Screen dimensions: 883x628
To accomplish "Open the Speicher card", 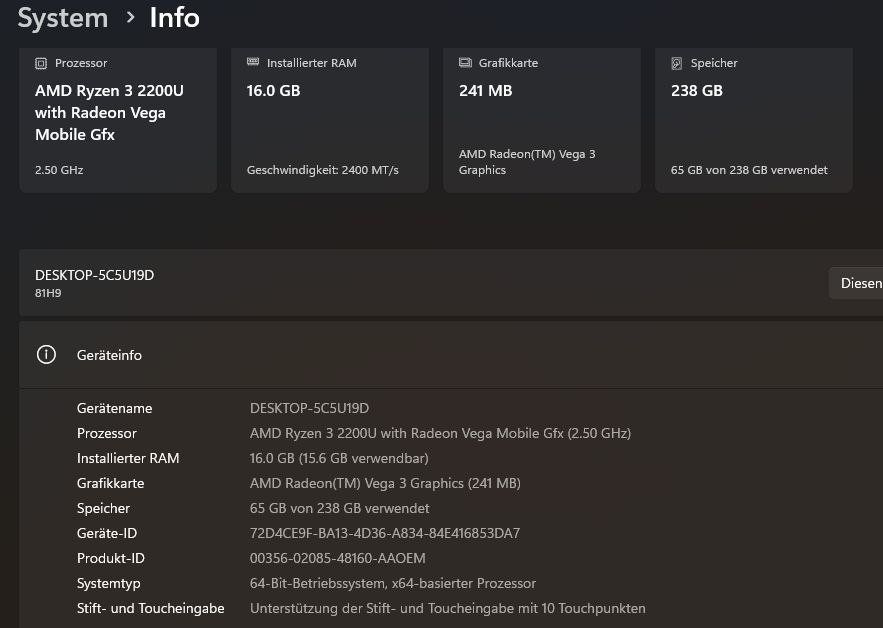I will (753, 120).
